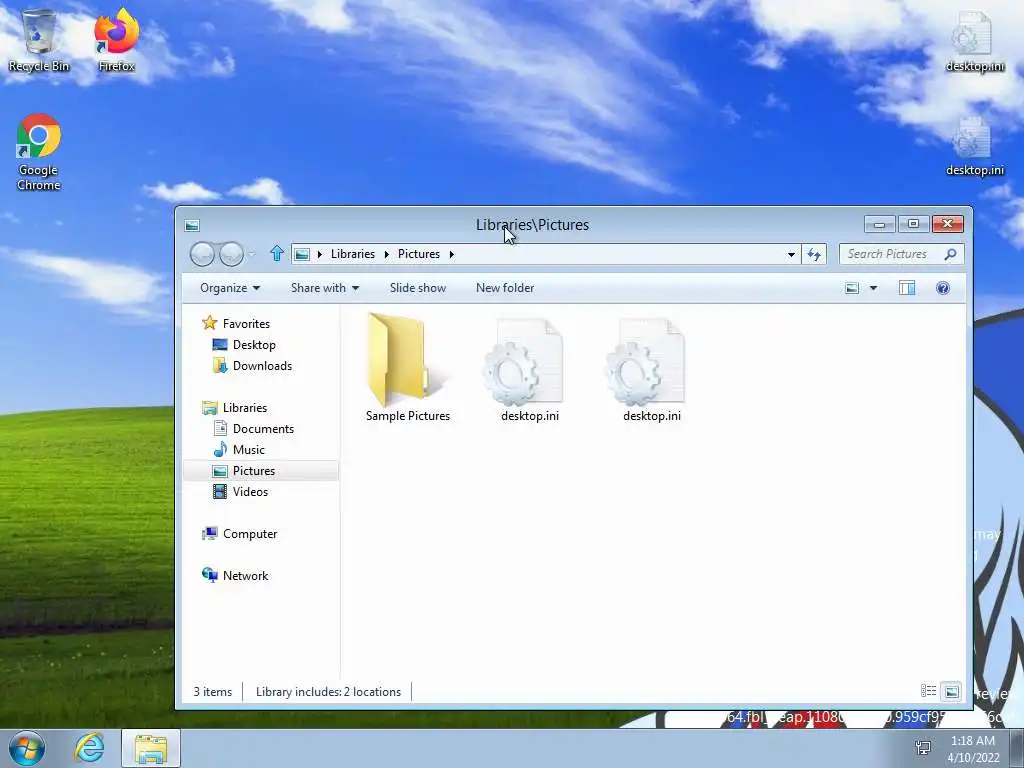Toggle the preview pane button

pyautogui.click(x=906, y=288)
